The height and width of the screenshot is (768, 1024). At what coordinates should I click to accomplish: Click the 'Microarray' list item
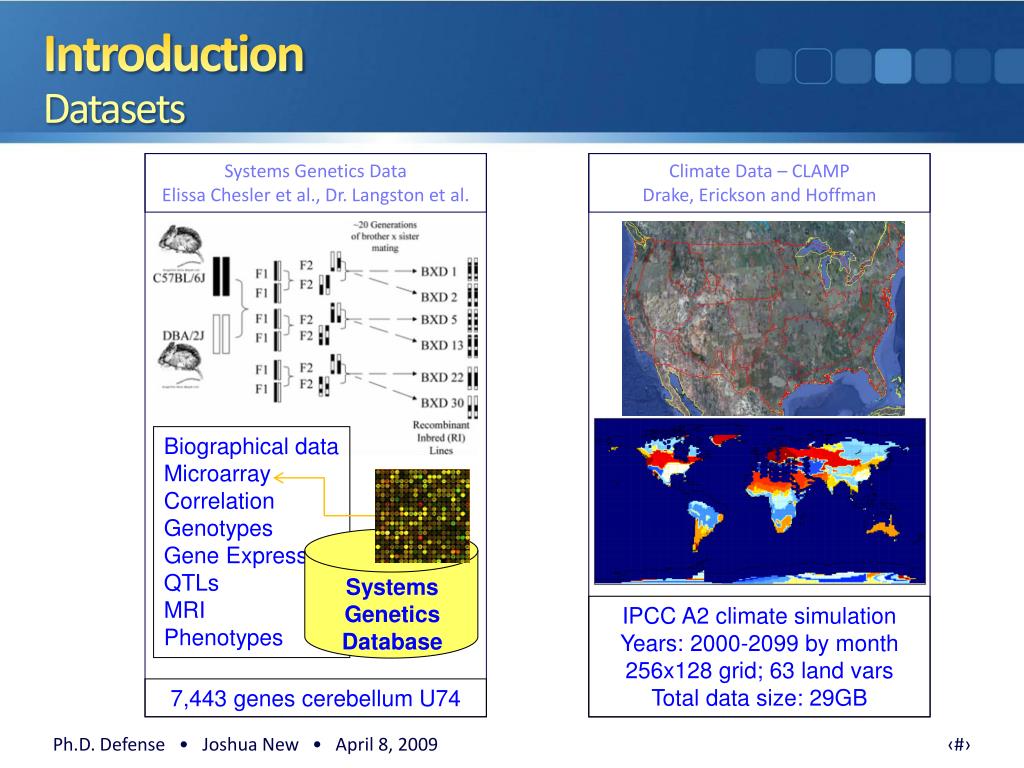tap(217, 474)
